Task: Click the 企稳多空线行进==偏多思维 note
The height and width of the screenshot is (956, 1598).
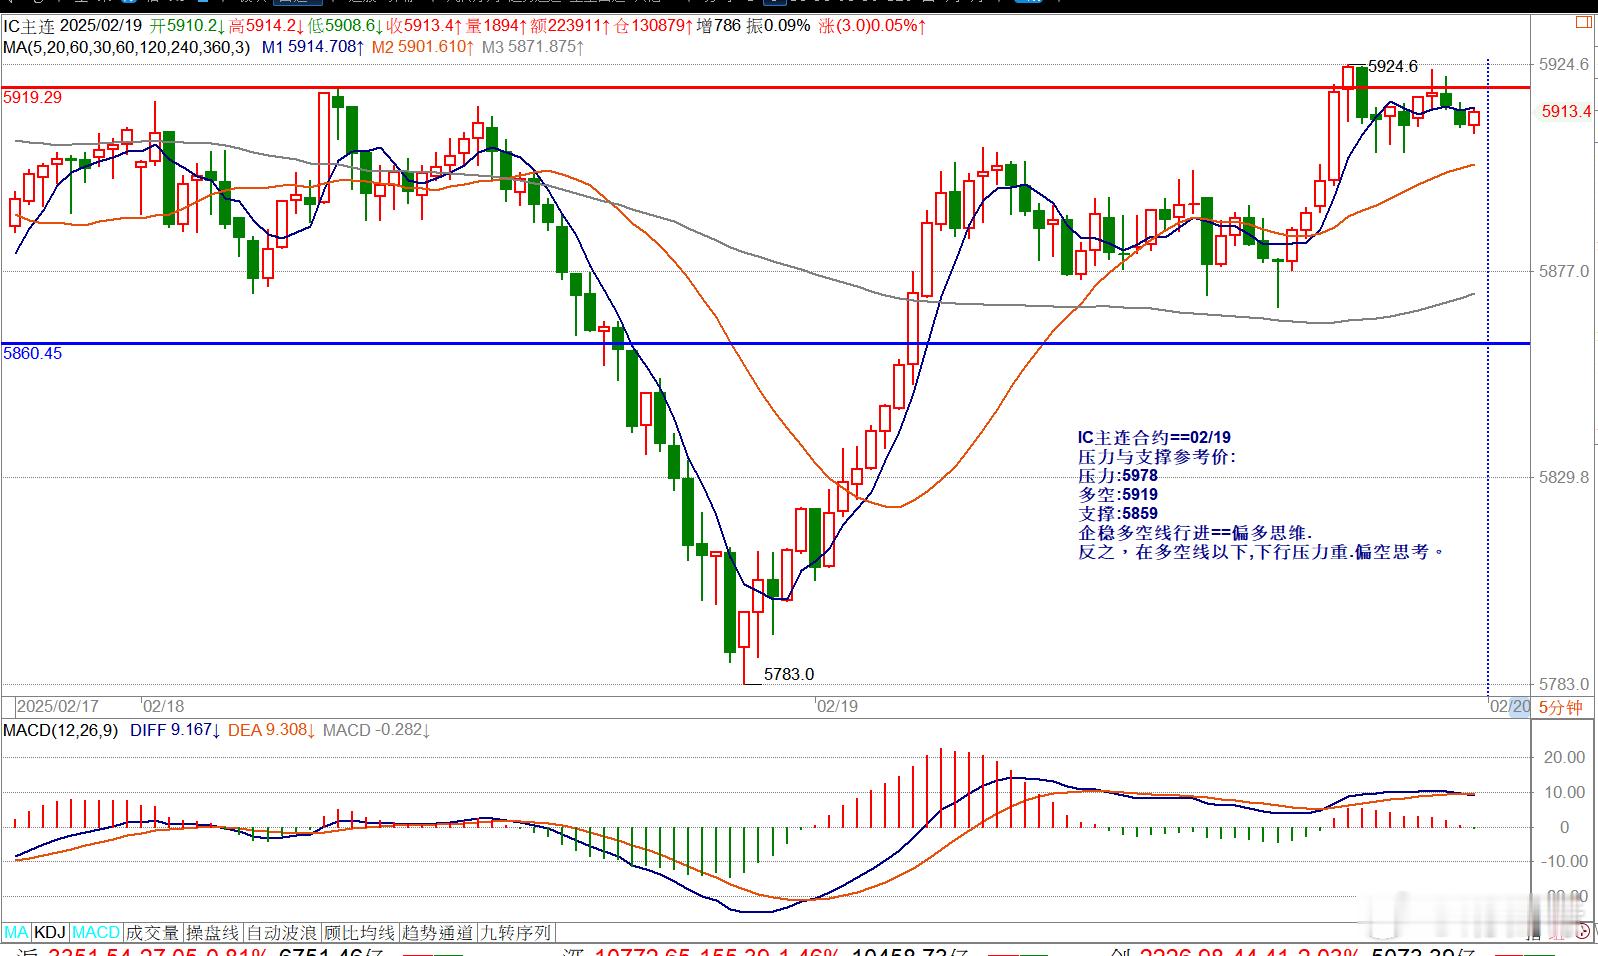Action: coord(1195,533)
